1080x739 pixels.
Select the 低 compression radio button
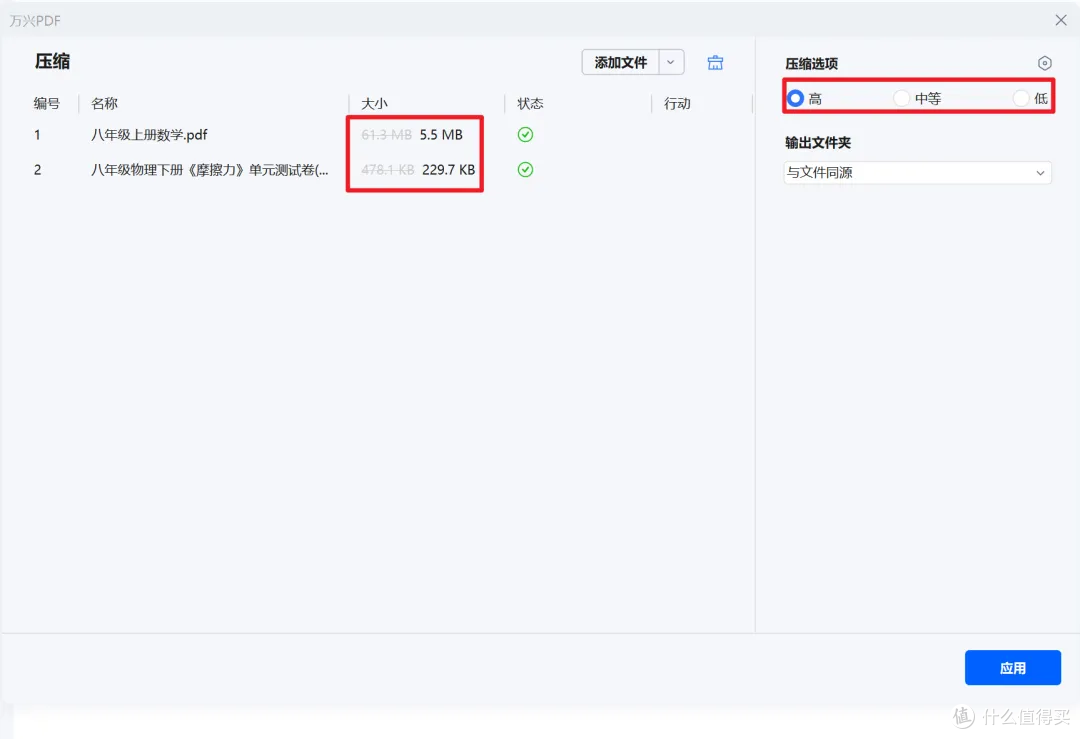coord(1021,98)
